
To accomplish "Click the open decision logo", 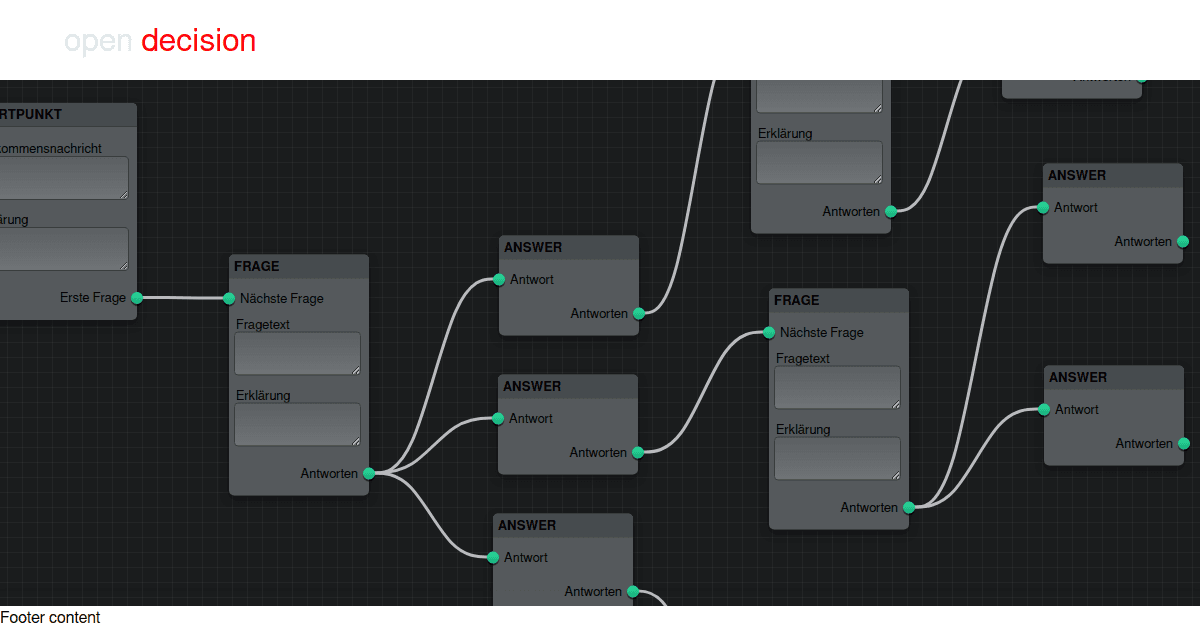I will click(160, 41).
